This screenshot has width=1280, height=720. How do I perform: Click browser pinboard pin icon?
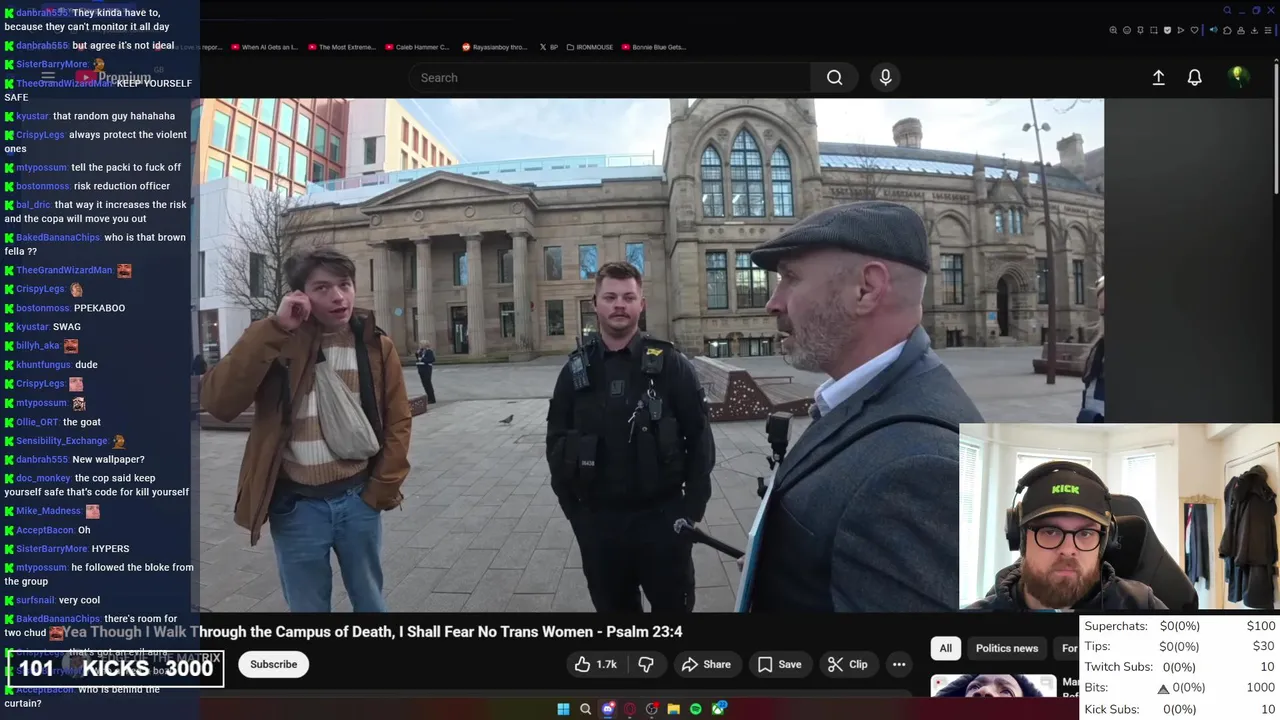point(1140,30)
